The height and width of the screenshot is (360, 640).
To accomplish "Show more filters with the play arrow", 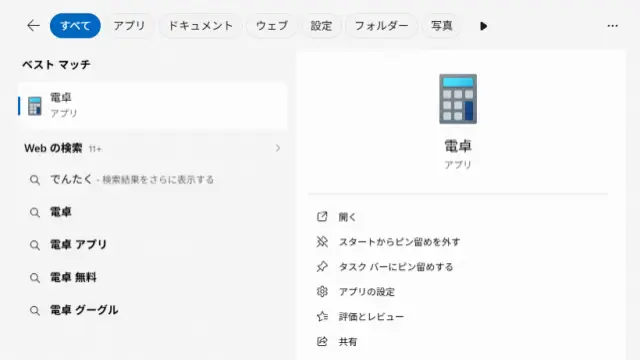I will pos(484,26).
